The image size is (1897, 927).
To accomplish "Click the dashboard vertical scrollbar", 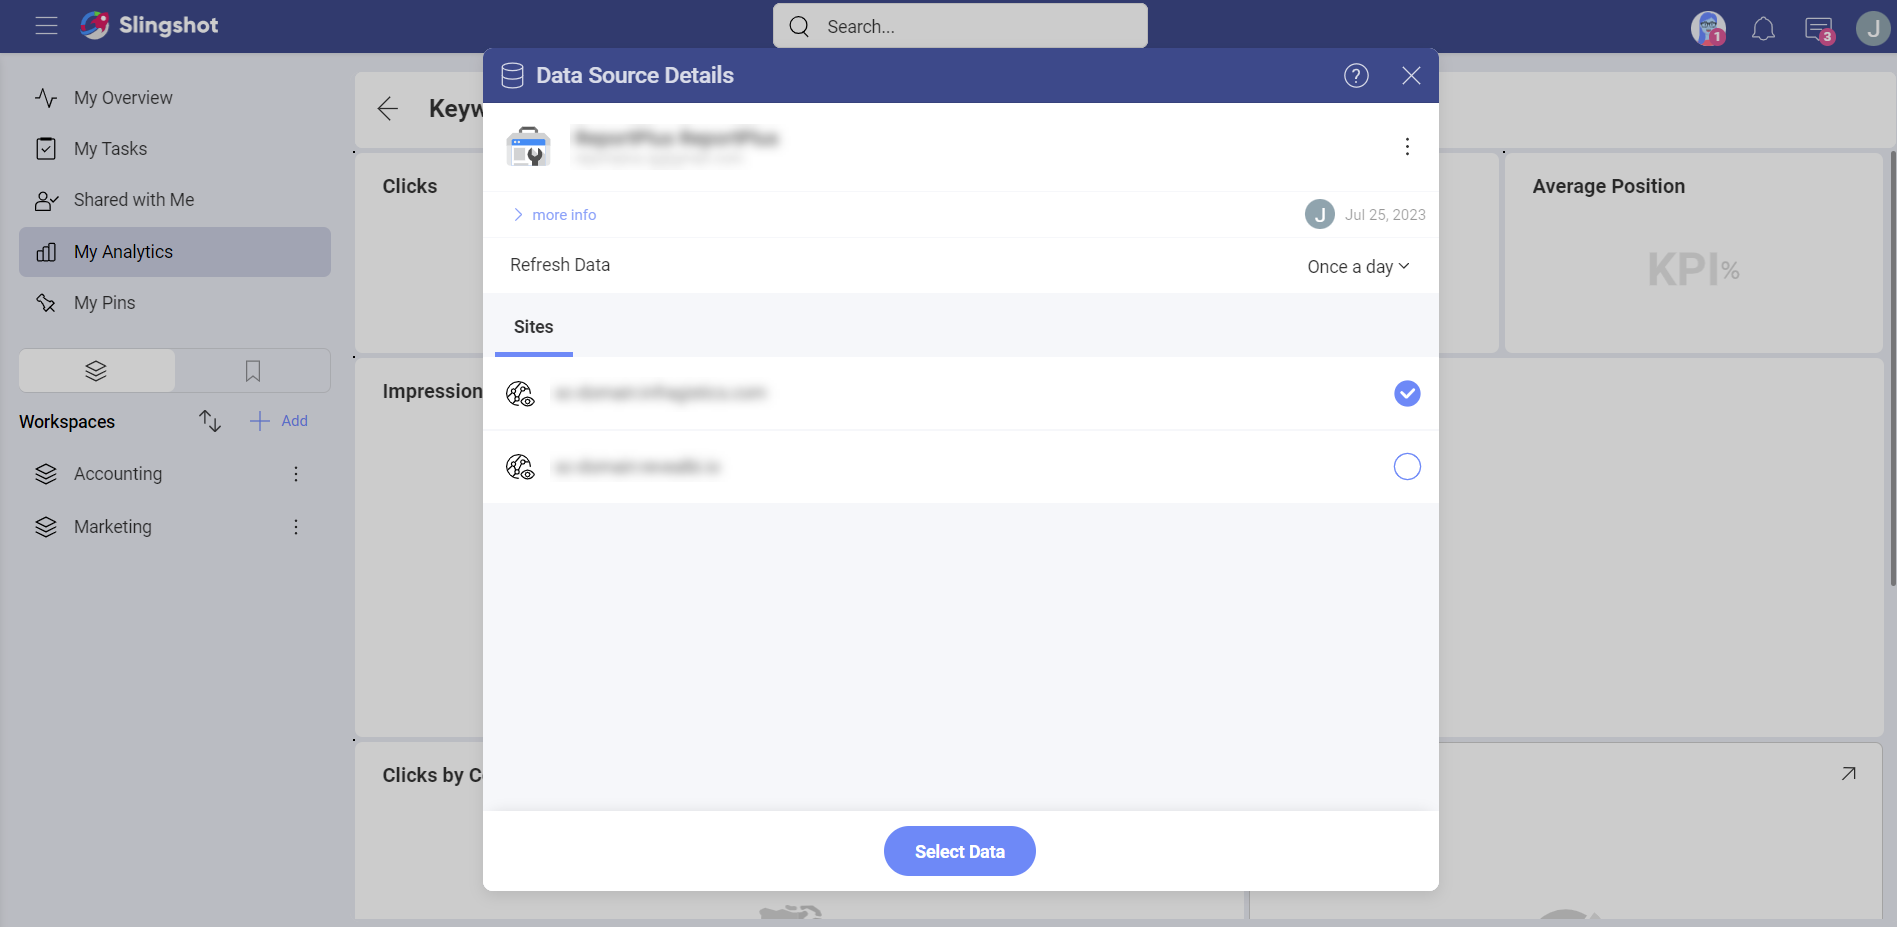I will 1892,368.
